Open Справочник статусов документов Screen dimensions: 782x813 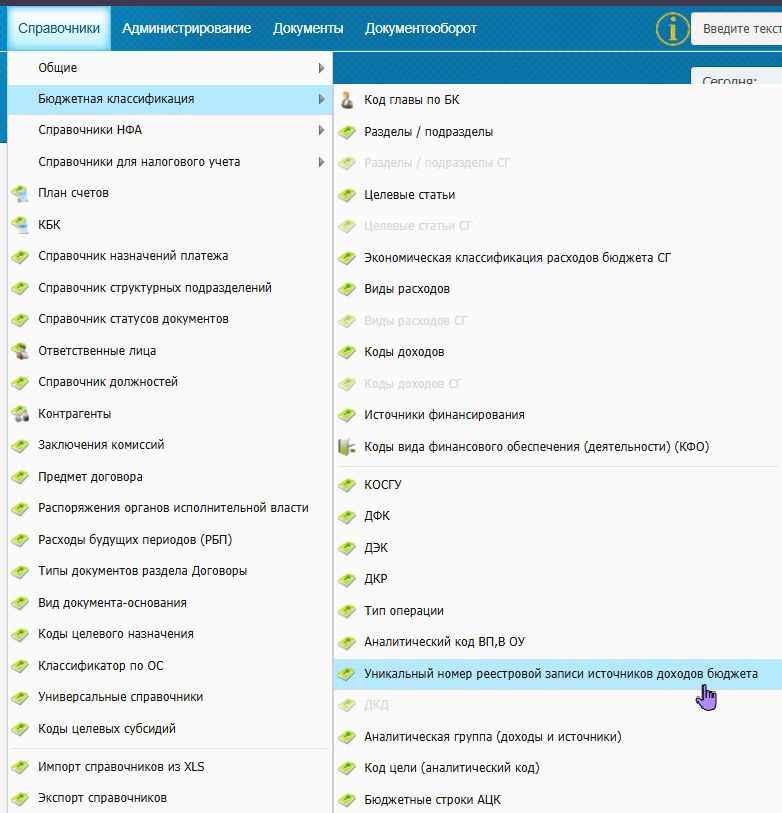[170, 319]
